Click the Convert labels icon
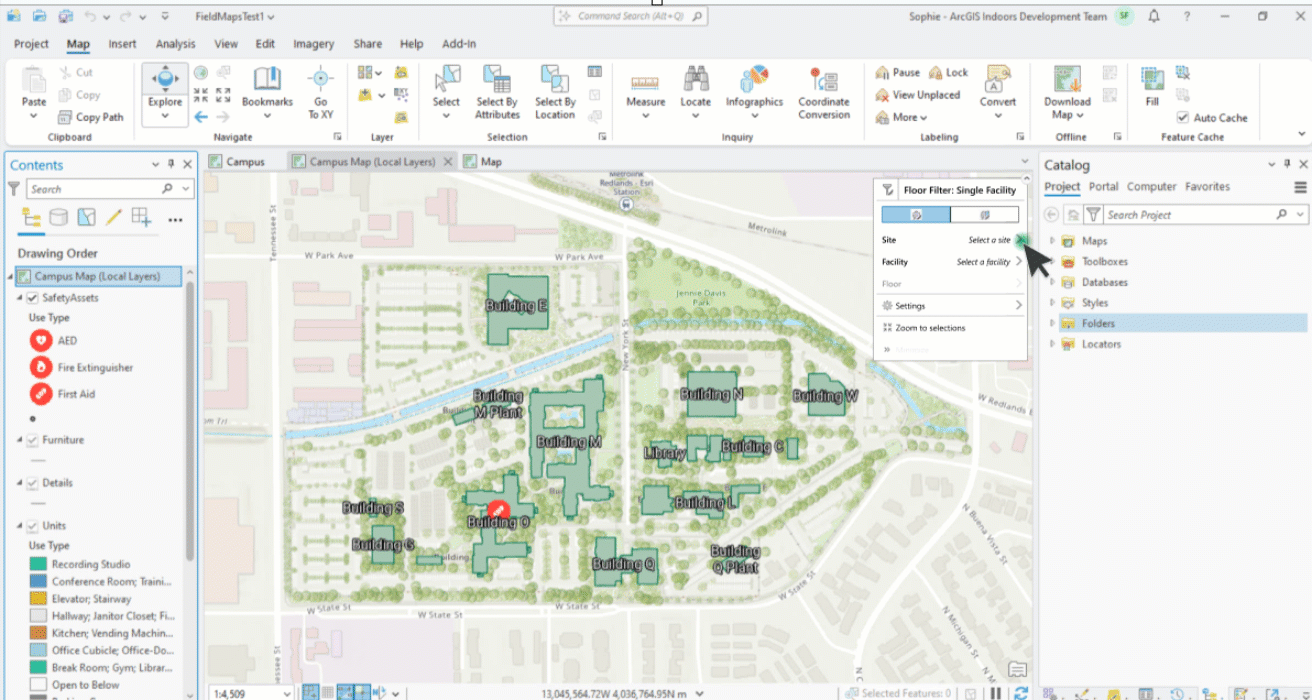 click(997, 77)
